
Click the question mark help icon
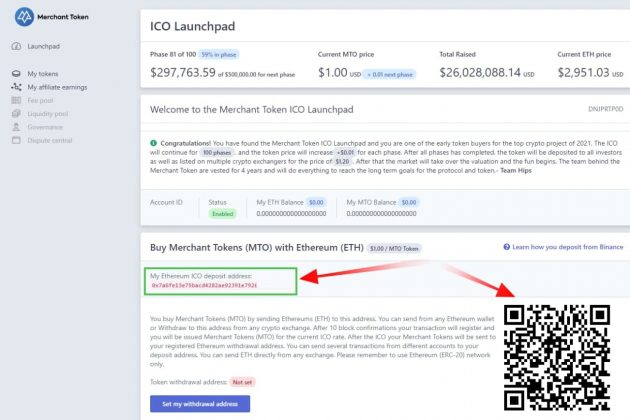tap(507, 247)
